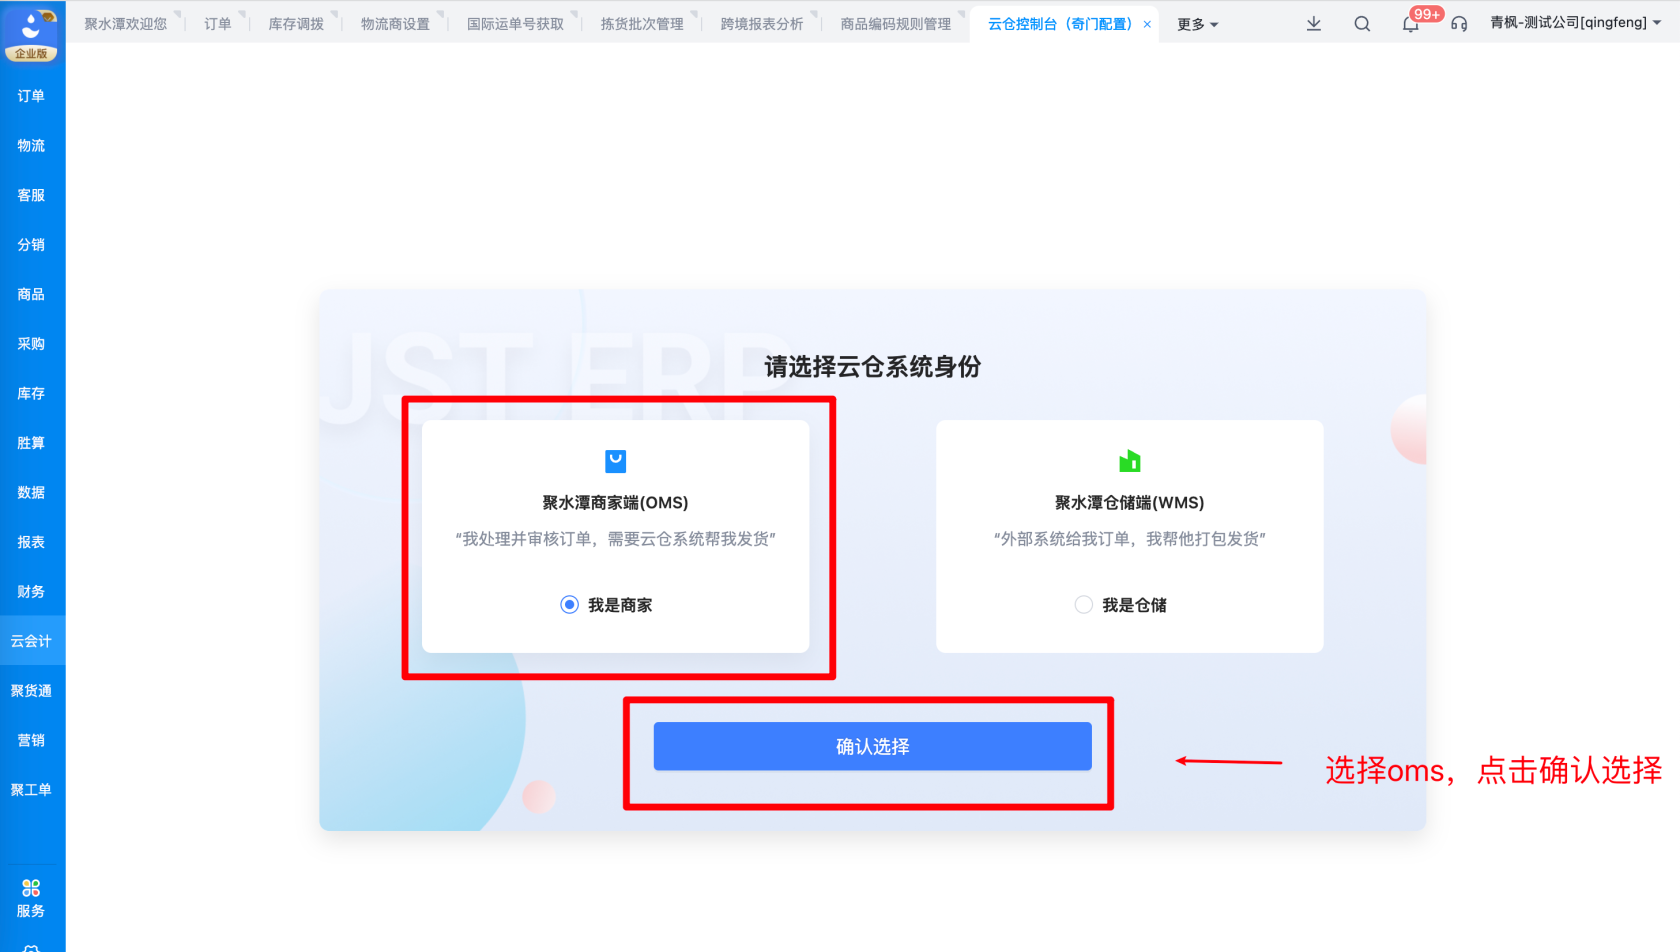
Task: Open 客服 in the left sidebar
Action: (31, 195)
